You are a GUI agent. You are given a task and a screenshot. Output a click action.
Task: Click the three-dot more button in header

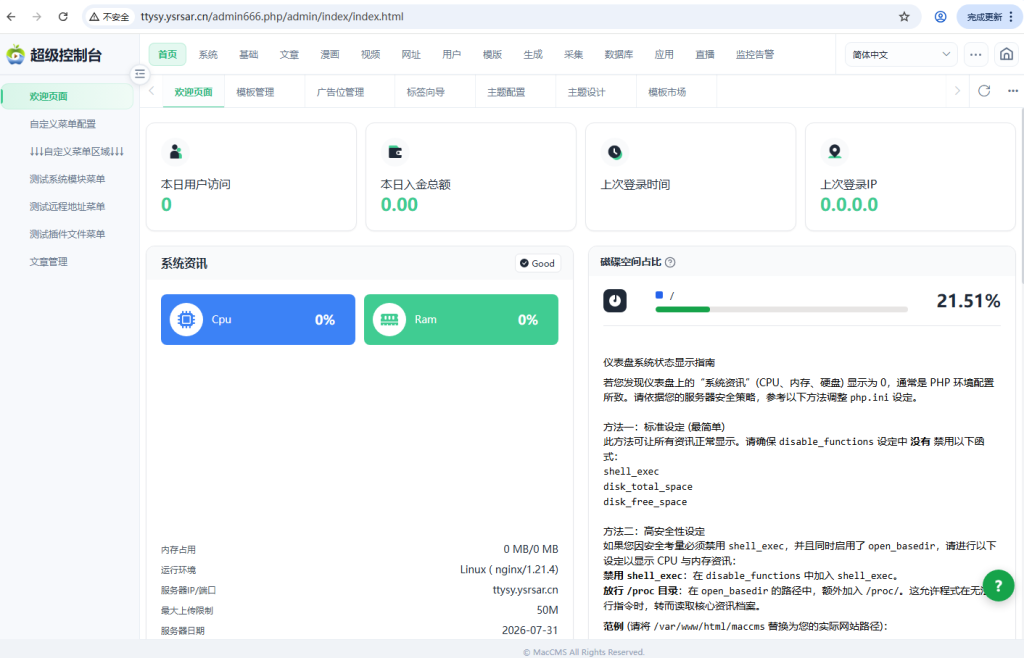coord(976,55)
